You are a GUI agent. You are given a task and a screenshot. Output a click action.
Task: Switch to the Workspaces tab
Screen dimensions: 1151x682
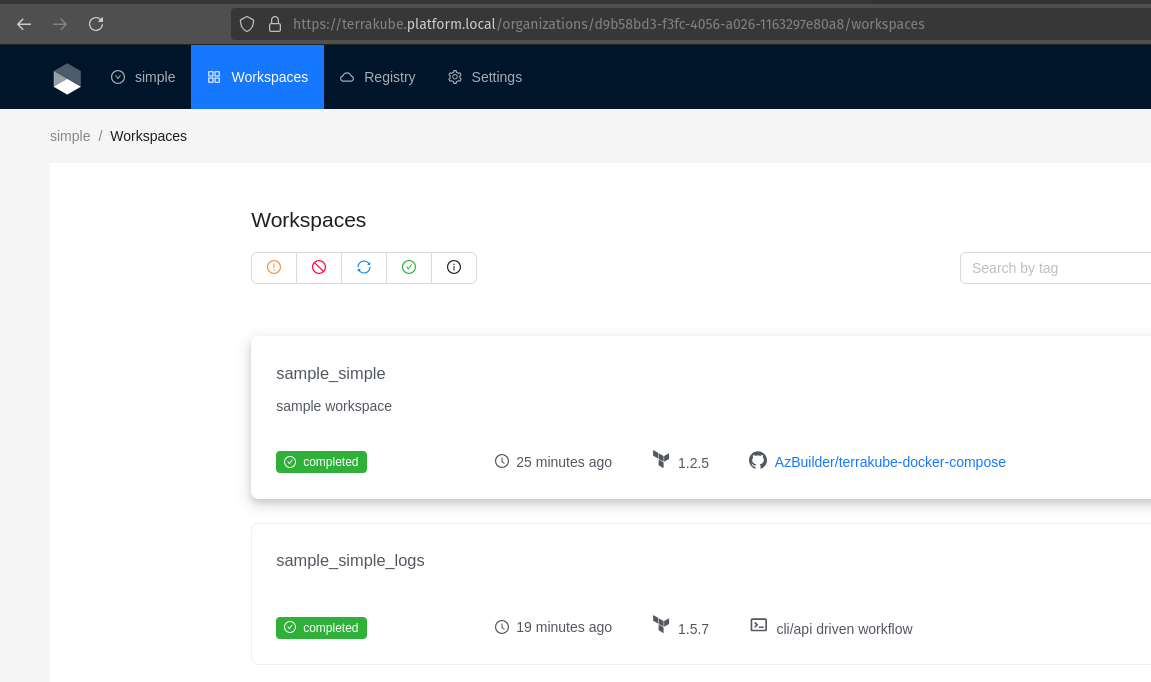coord(258,77)
